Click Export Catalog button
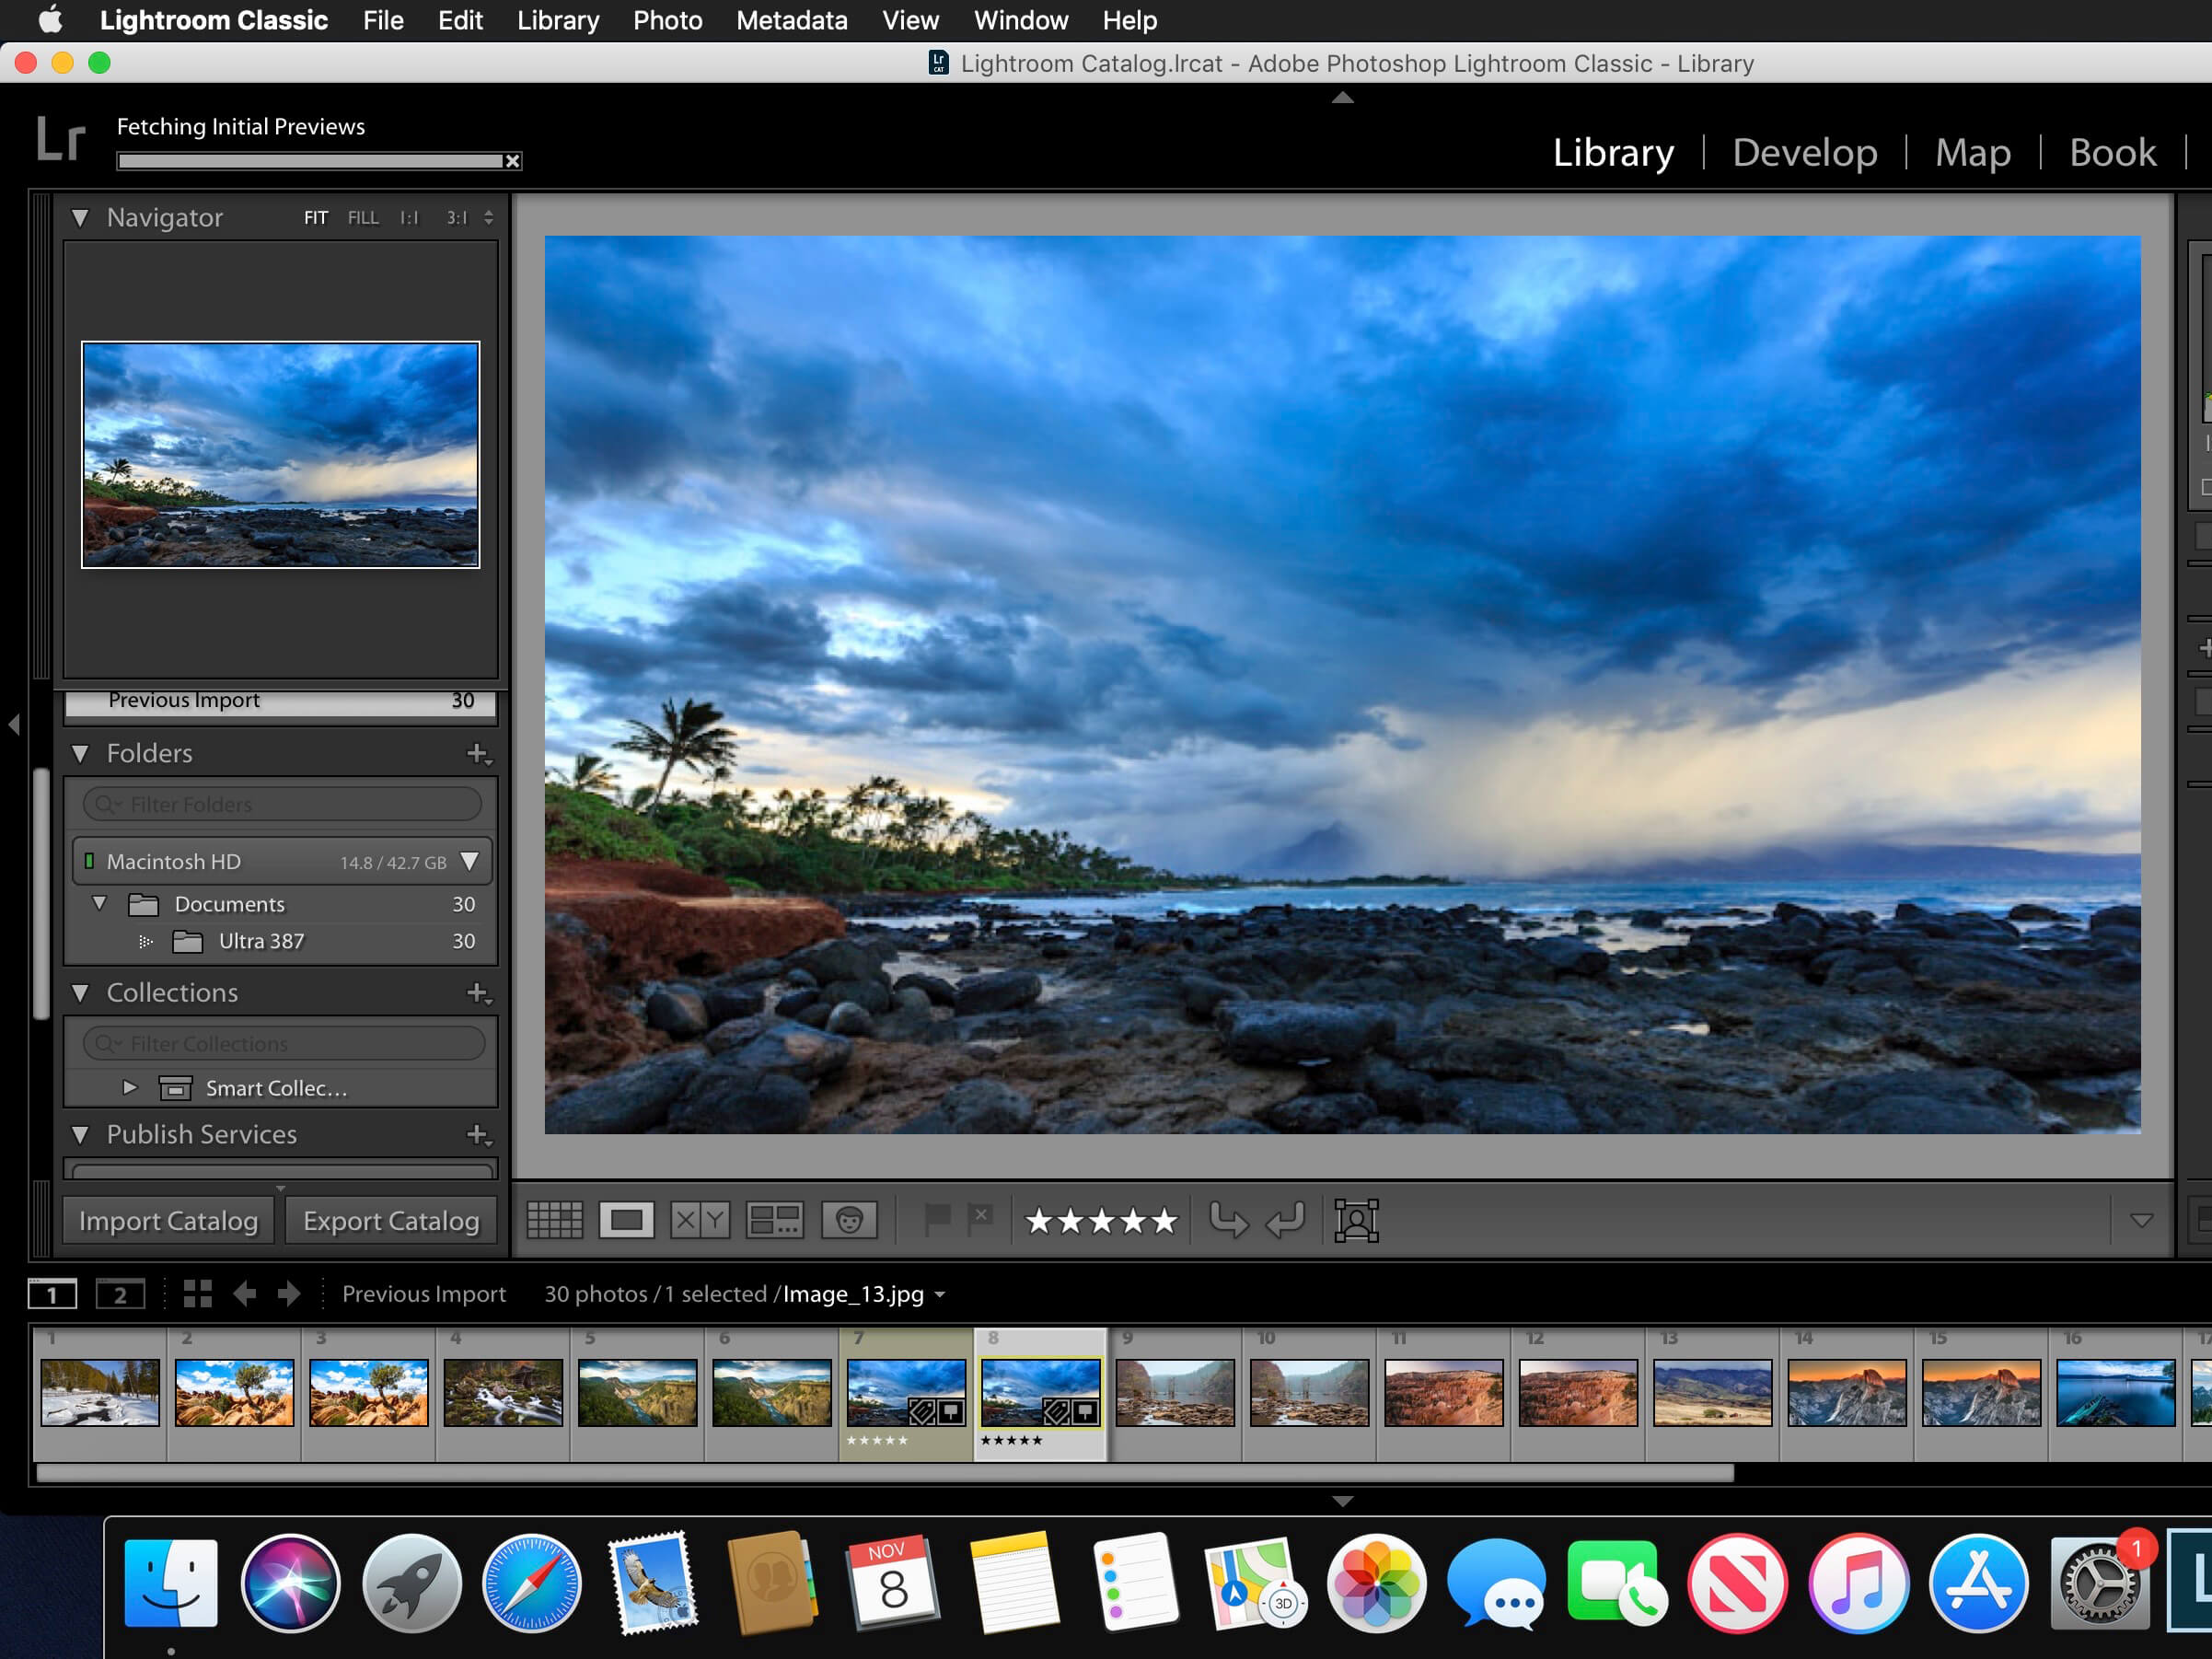2212x1659 pixels. 391,1221
